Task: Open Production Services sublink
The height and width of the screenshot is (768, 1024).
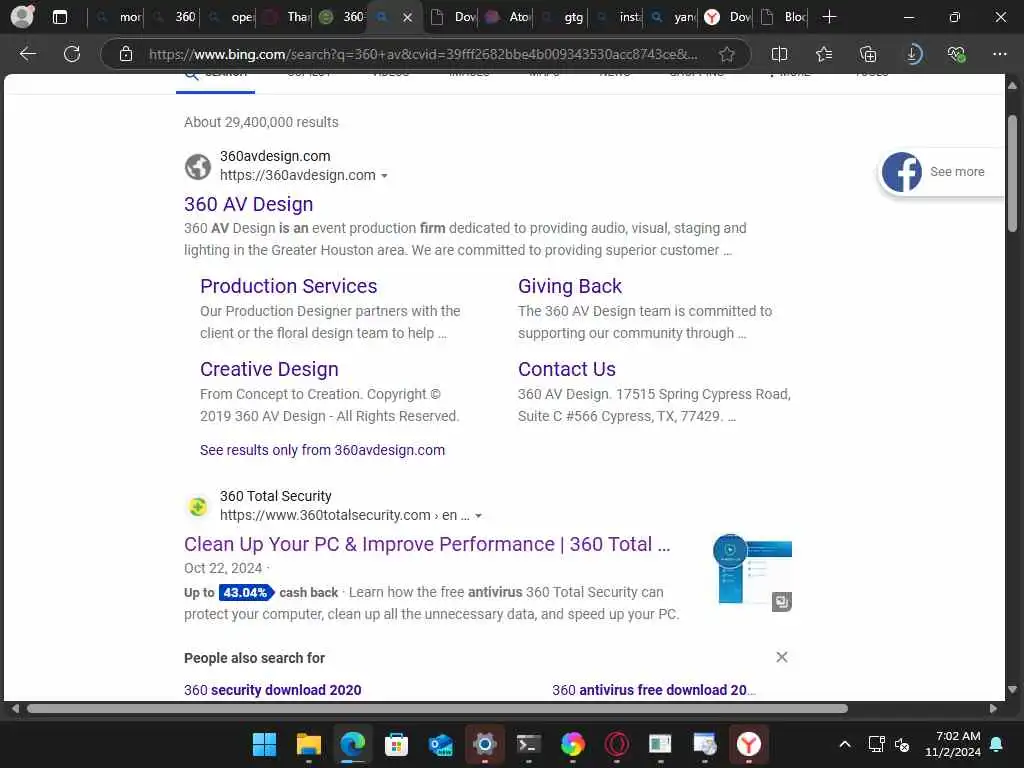Action: [x=288, y=286]
